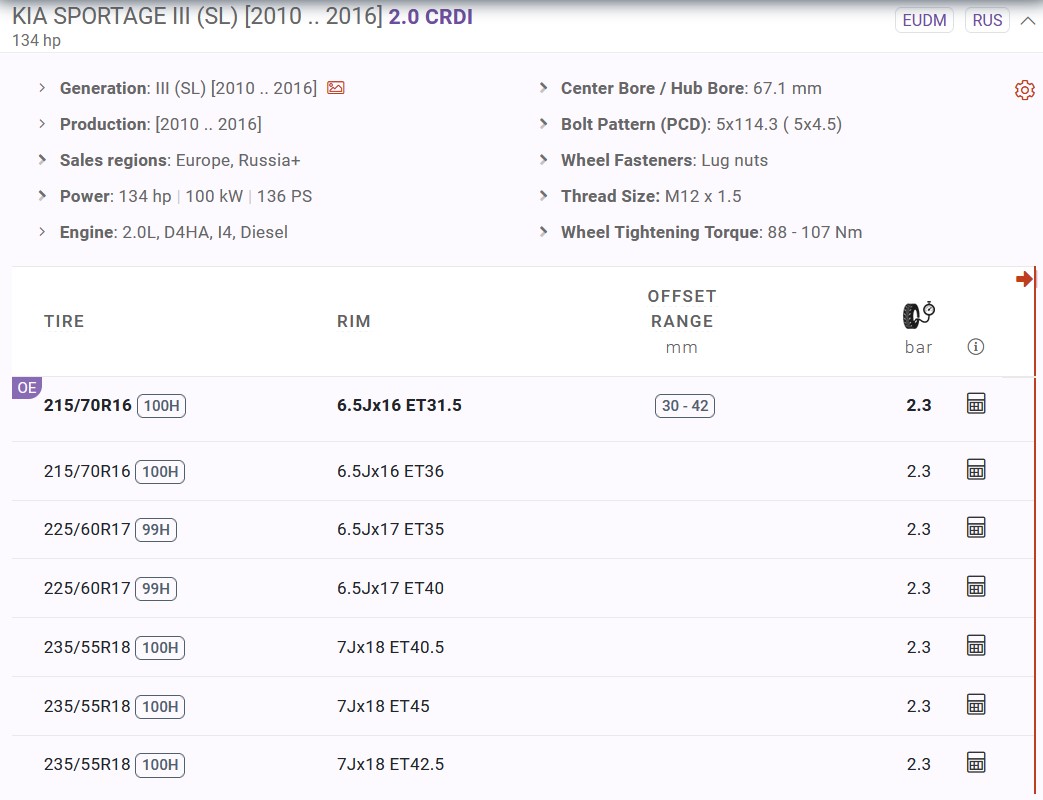Open calculator for 6.5Jx16 ET36 row
The image size is (1043, 800).
[976, 469]
